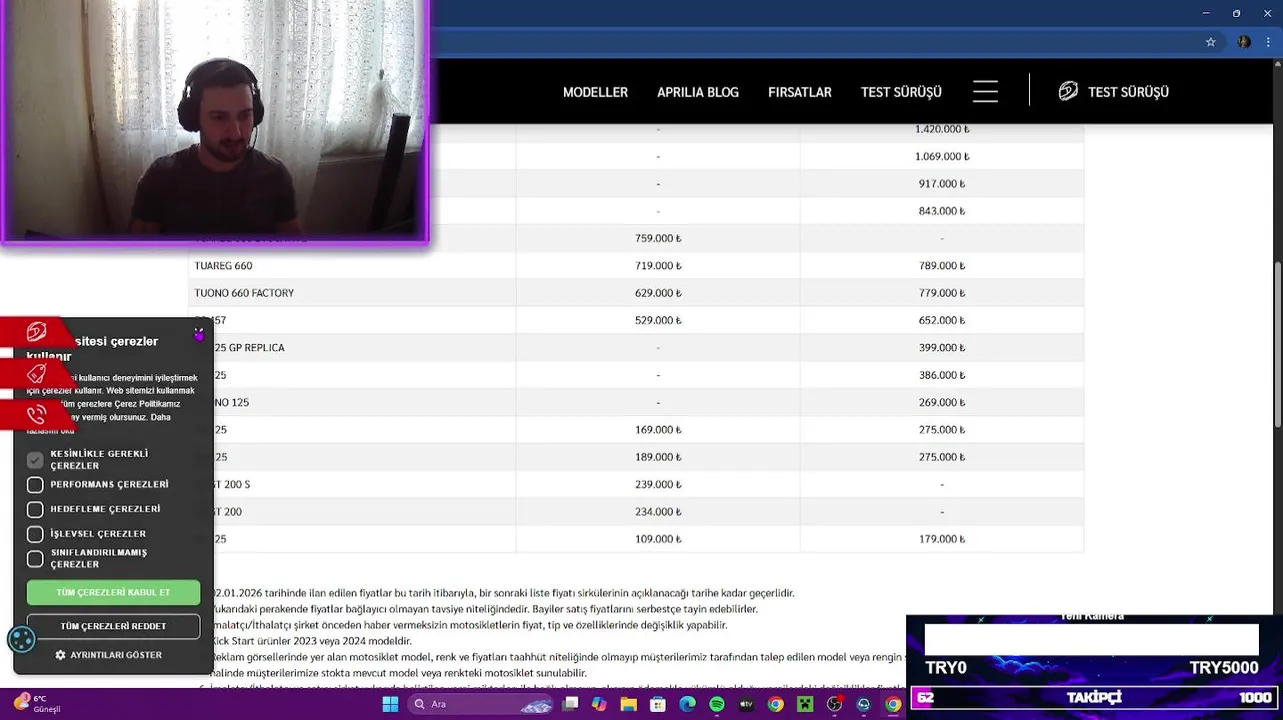Image resolution: width=1283 pixels, height=720 pixels.
Task: Open Microsoft Store from the taskbar
Action: point(658,704)
